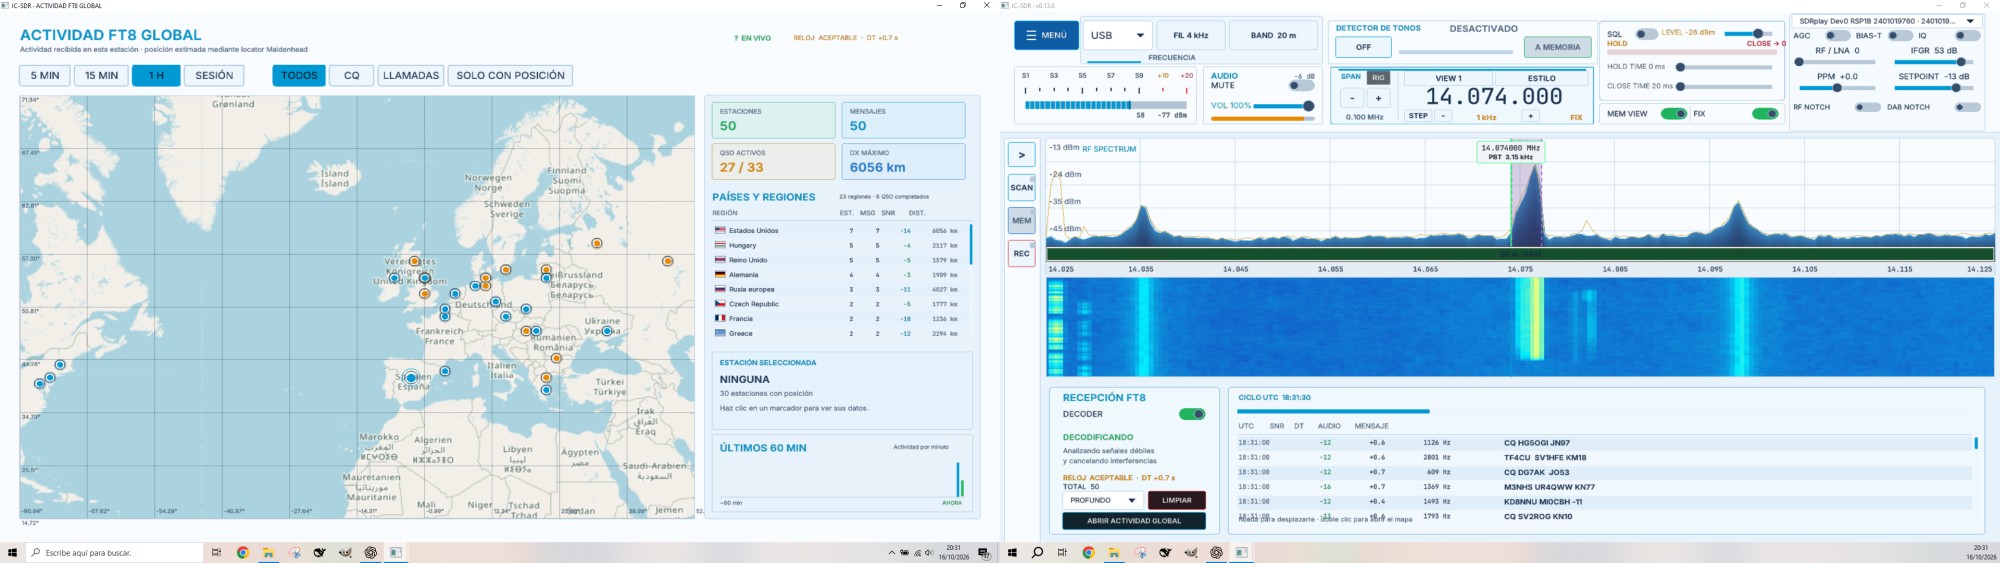The height and width of the screenshot is (563, 2000).
Task: Open Chrome from the left taskbar
Action: tap(242, 552)
